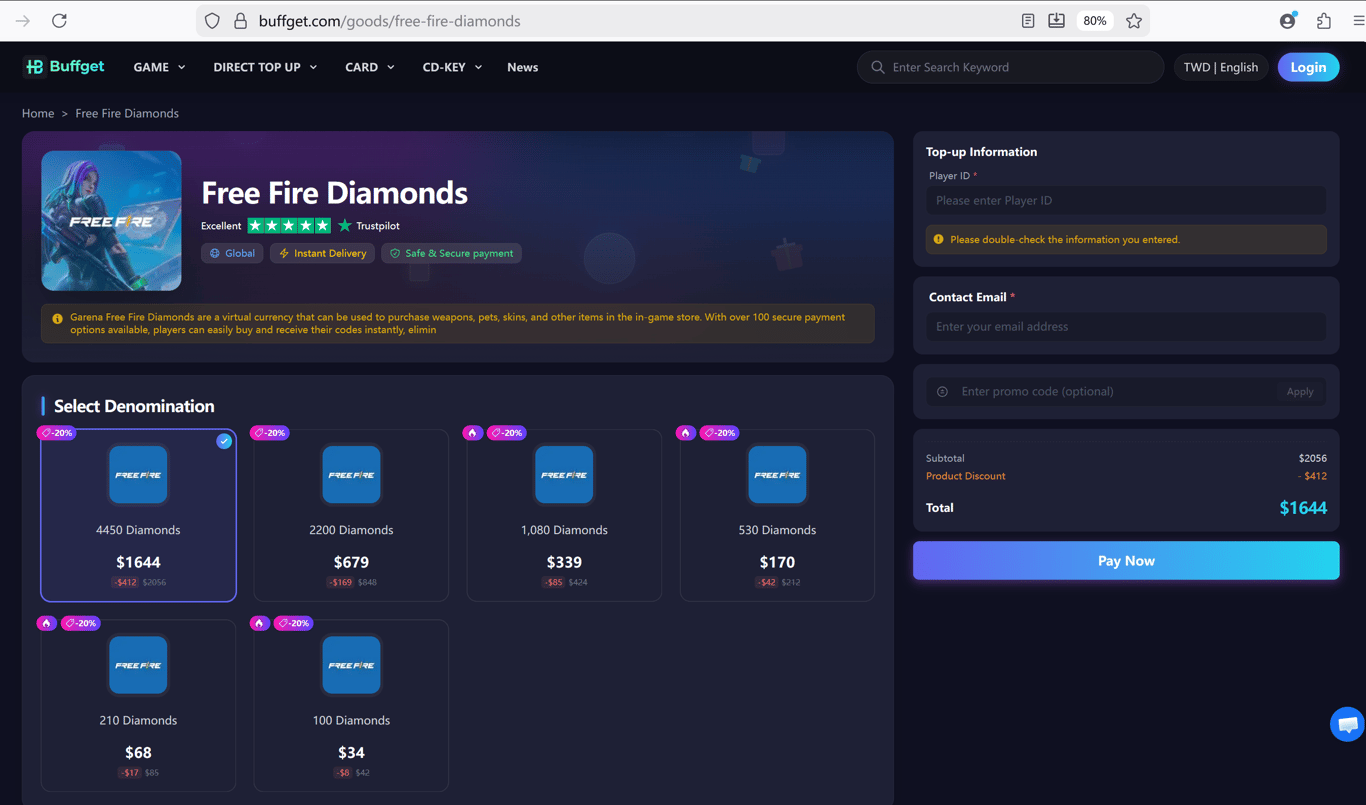Click the checkmark on the 4450 Diamonds card
This screenshot has height=805, width=1366.
(x=224, y=441)
